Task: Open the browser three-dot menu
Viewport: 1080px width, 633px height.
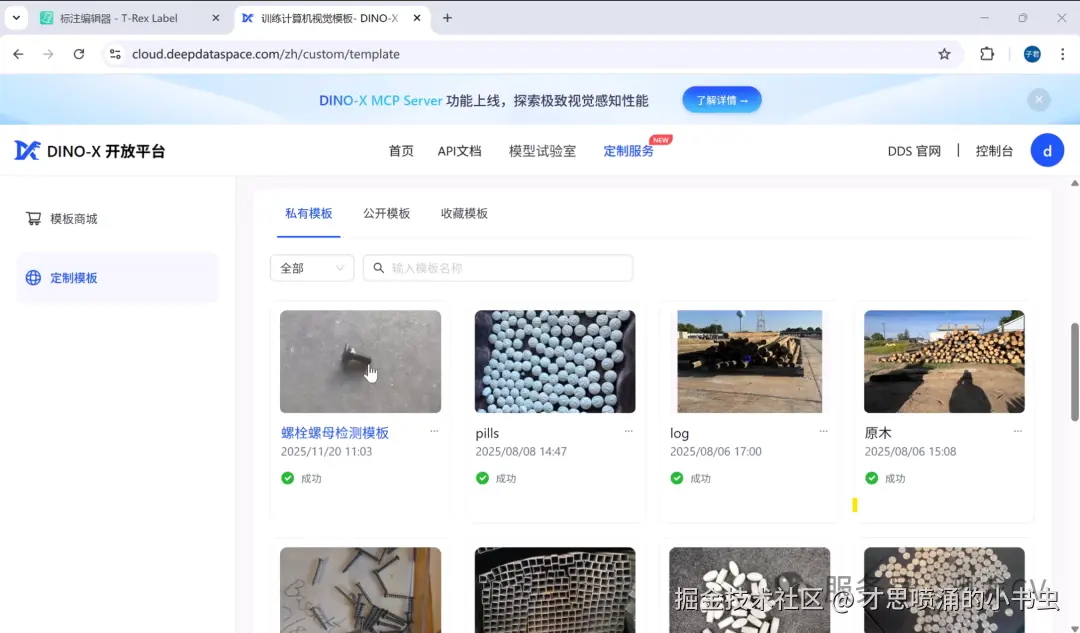Action: [1063, 54]
